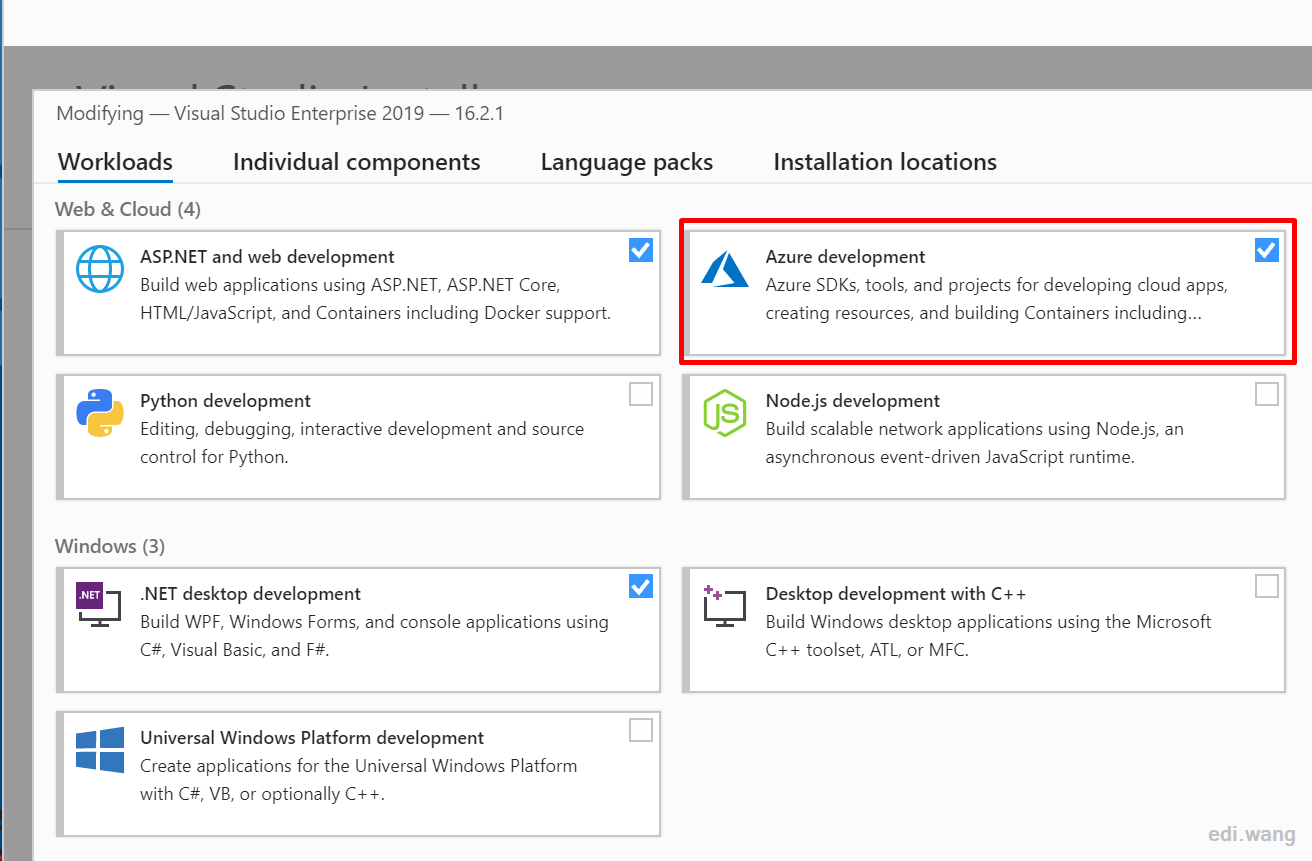Image resolution: width=1312 pixels, height=861 pixels.
Task: Click the Python development title text
Action: pyautogui.click(x=226, y=401)
